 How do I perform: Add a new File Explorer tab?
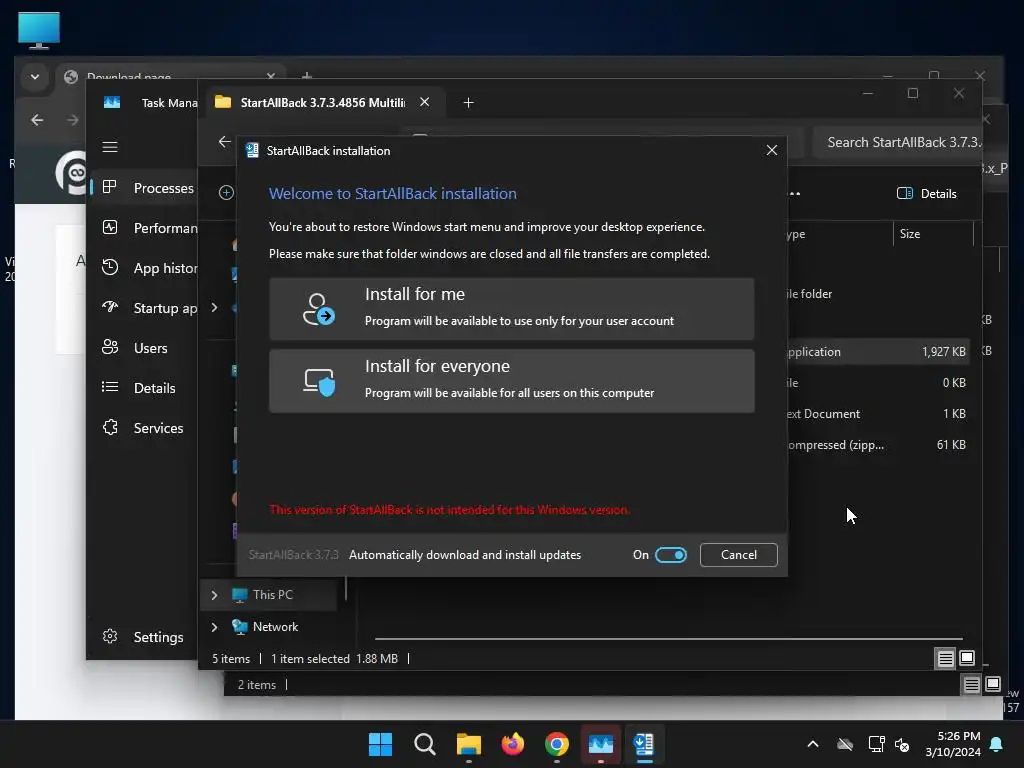[468, 103]
